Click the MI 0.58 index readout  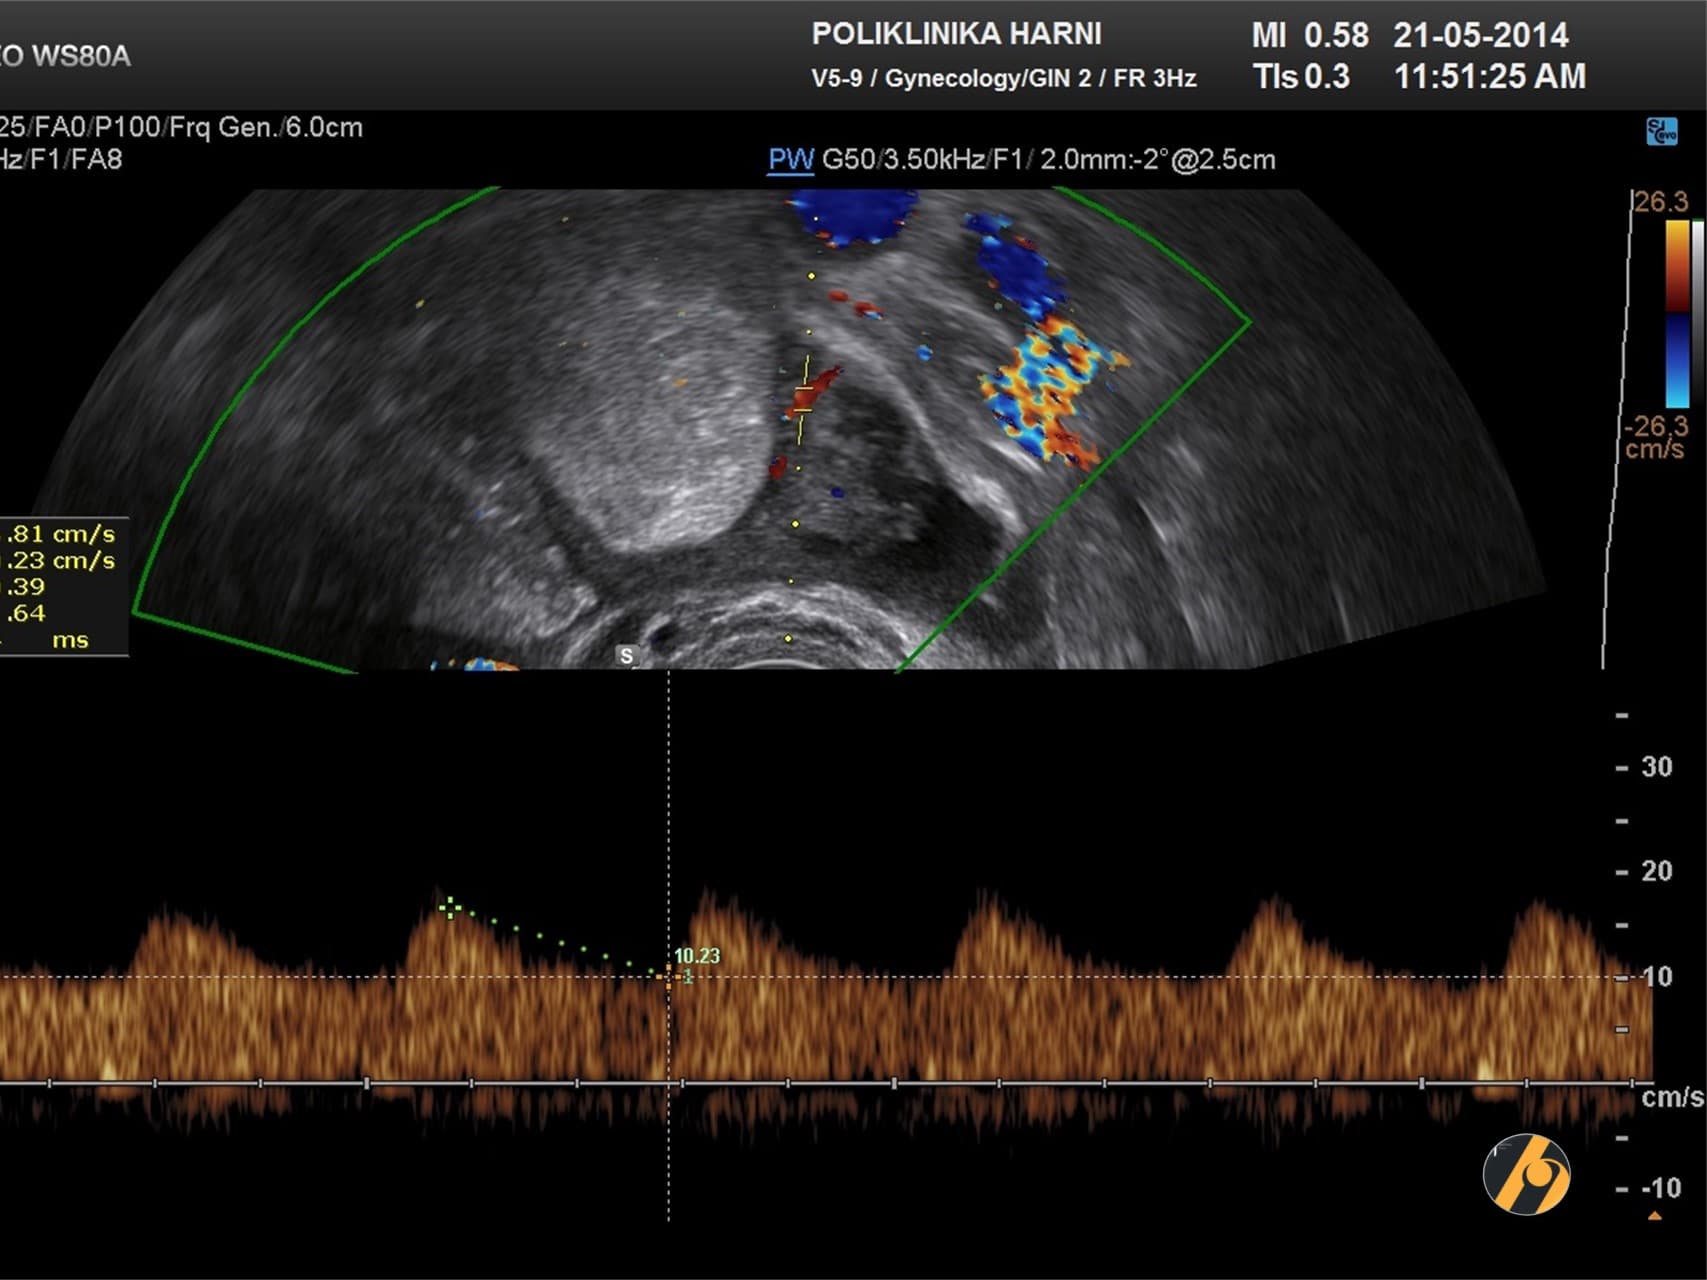[1309, 36]
